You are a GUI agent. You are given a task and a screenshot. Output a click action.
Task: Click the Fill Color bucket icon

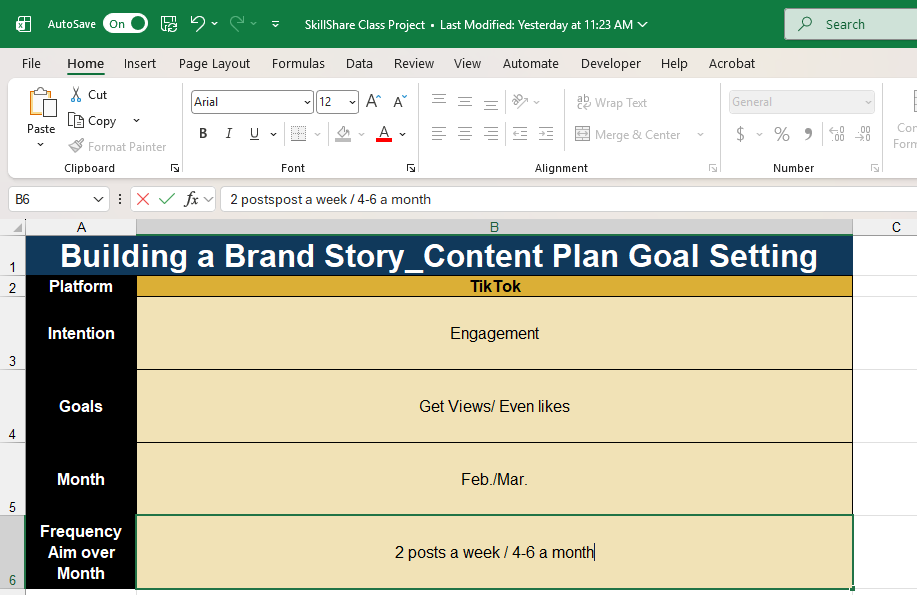(x=343, y=134)
